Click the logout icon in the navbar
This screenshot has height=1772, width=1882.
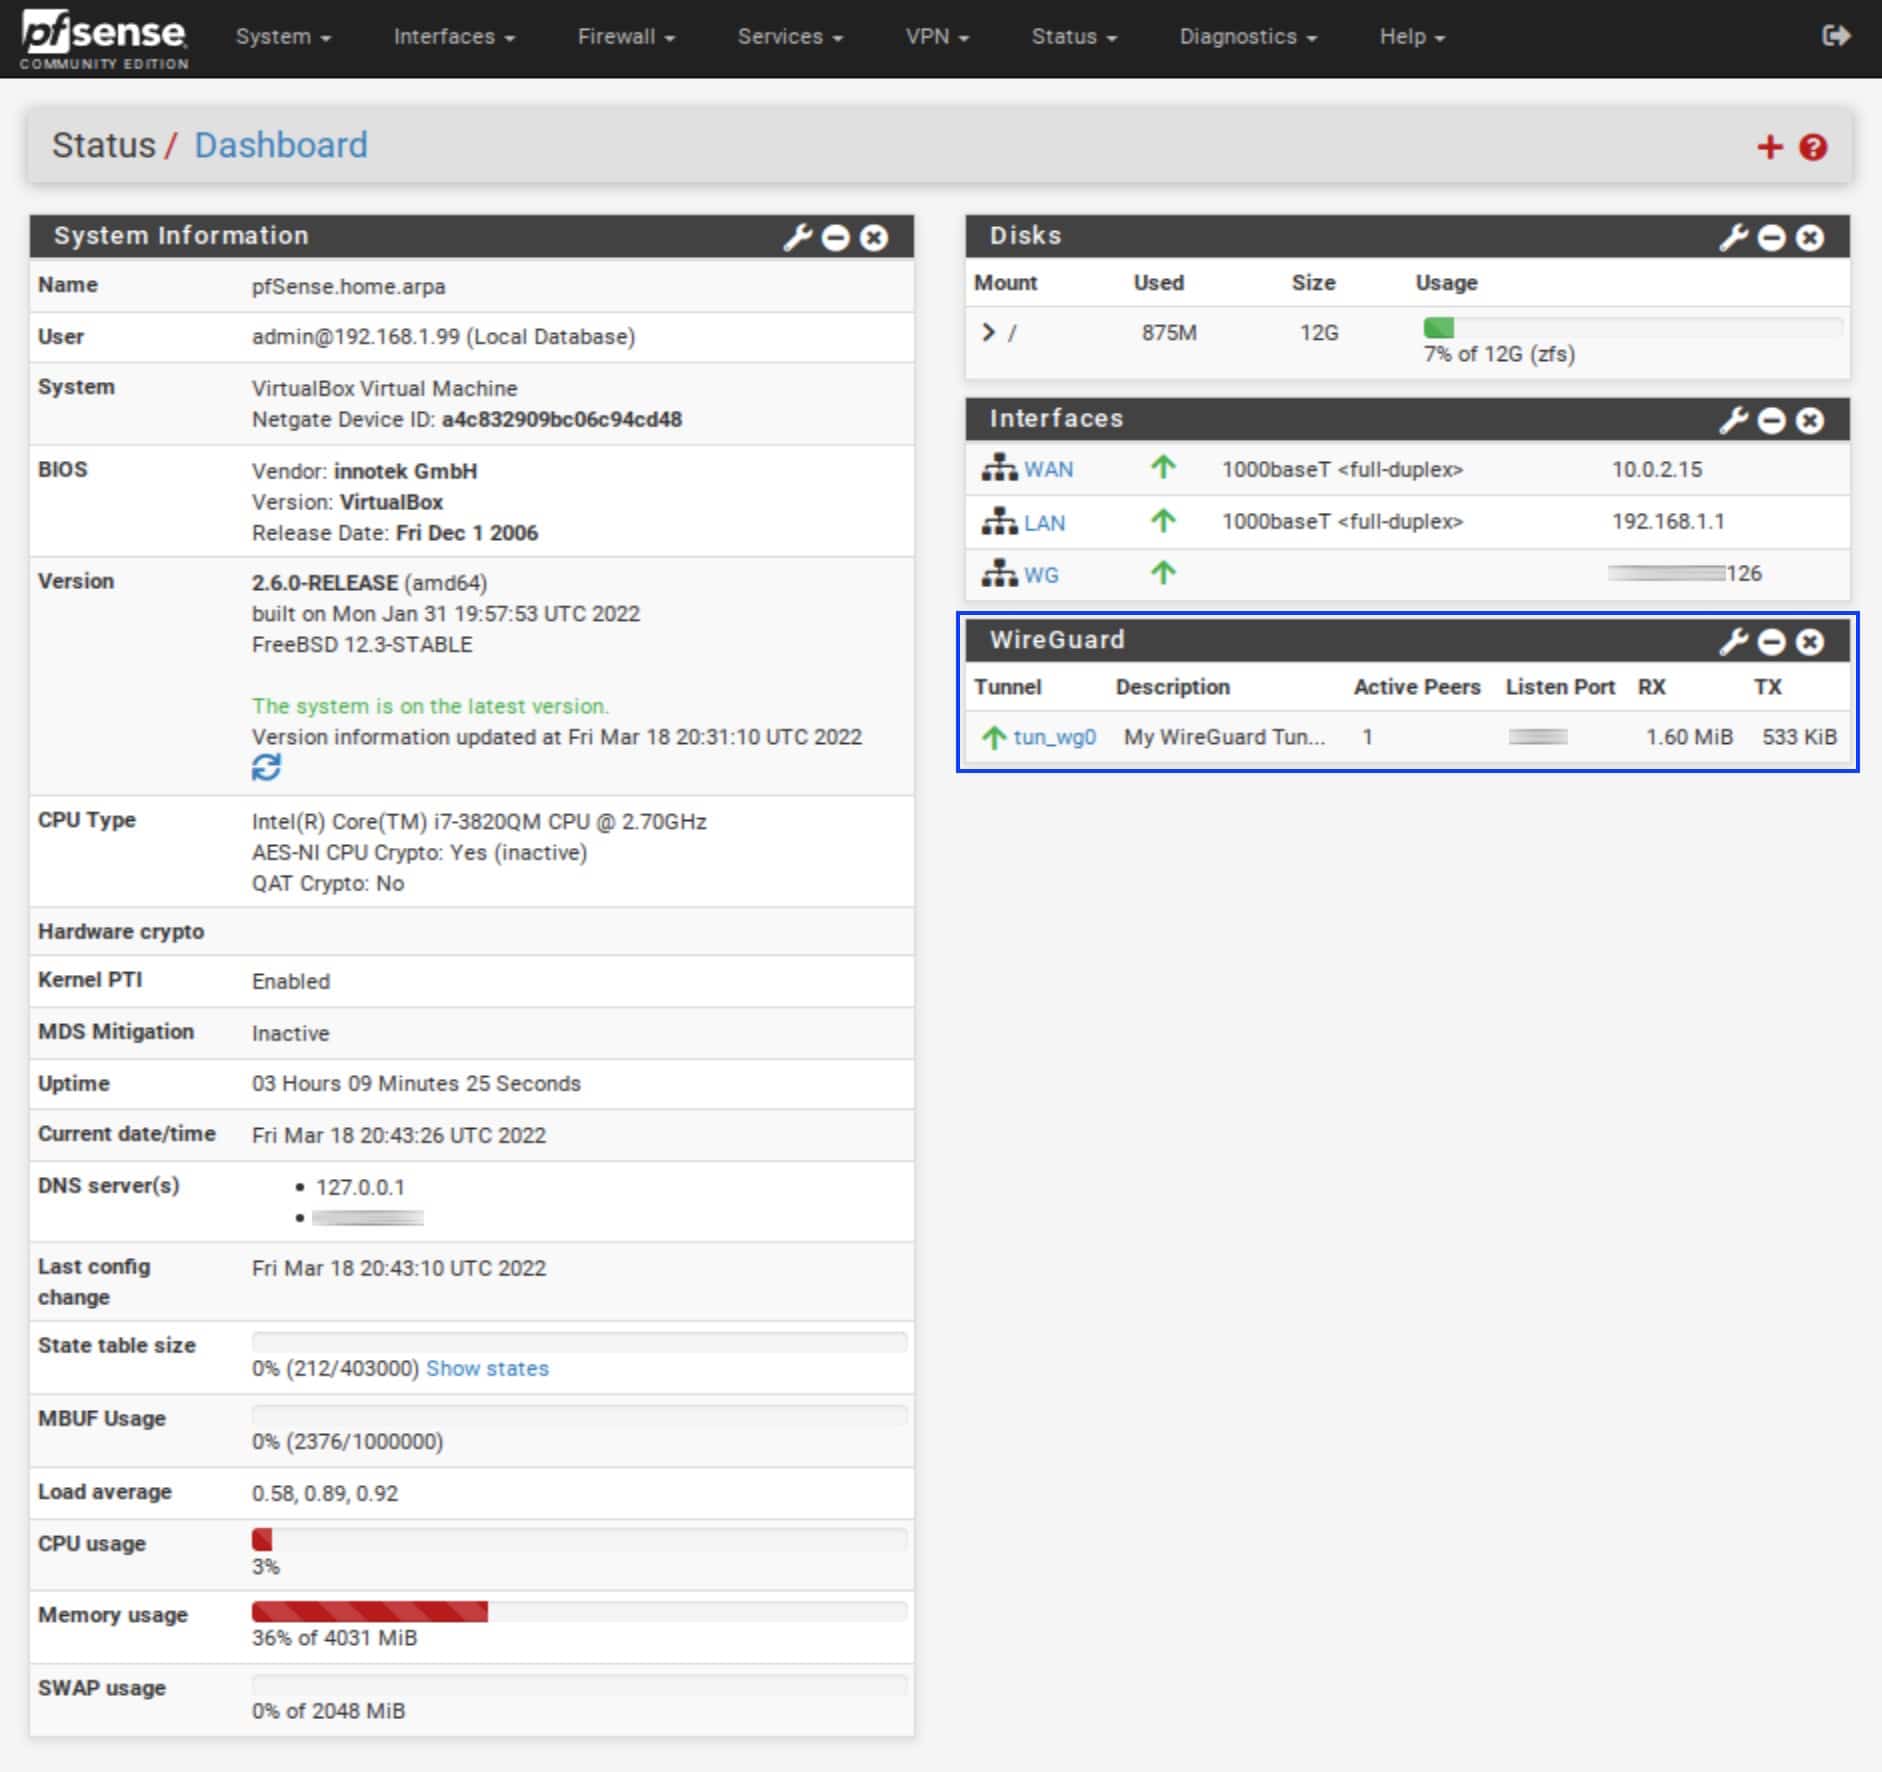(x=1836, y=36)
